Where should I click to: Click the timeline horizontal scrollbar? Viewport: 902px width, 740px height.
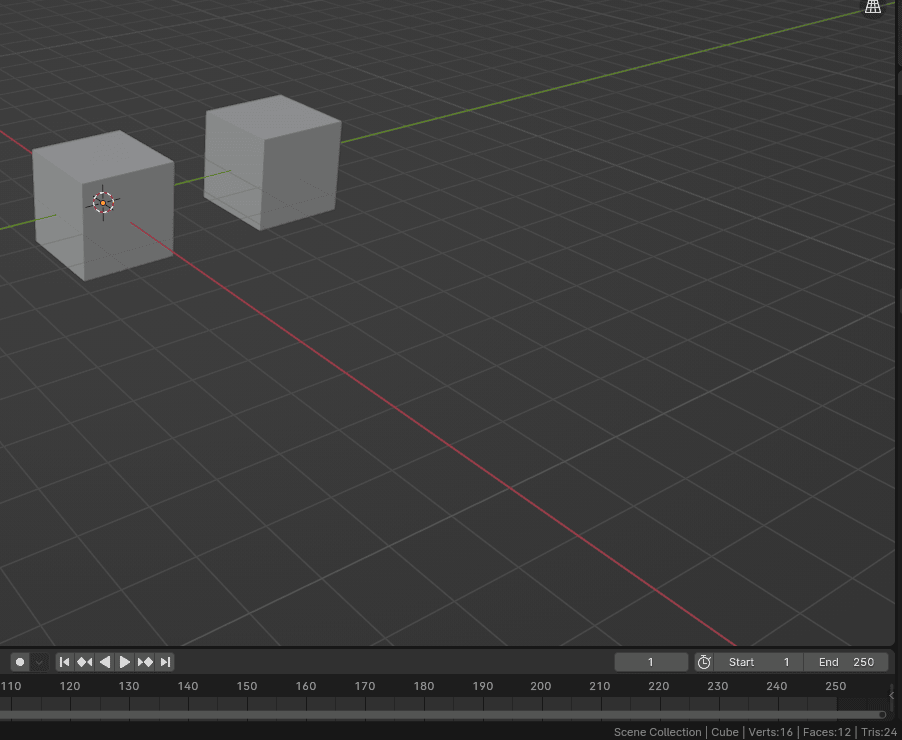tap(440, 714)
